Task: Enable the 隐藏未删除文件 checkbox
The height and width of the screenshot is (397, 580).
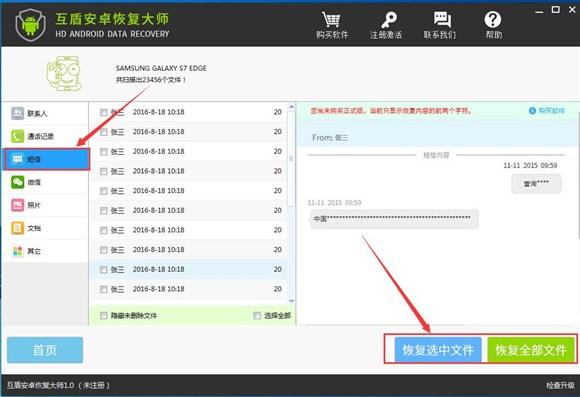Action: point(104,316)
